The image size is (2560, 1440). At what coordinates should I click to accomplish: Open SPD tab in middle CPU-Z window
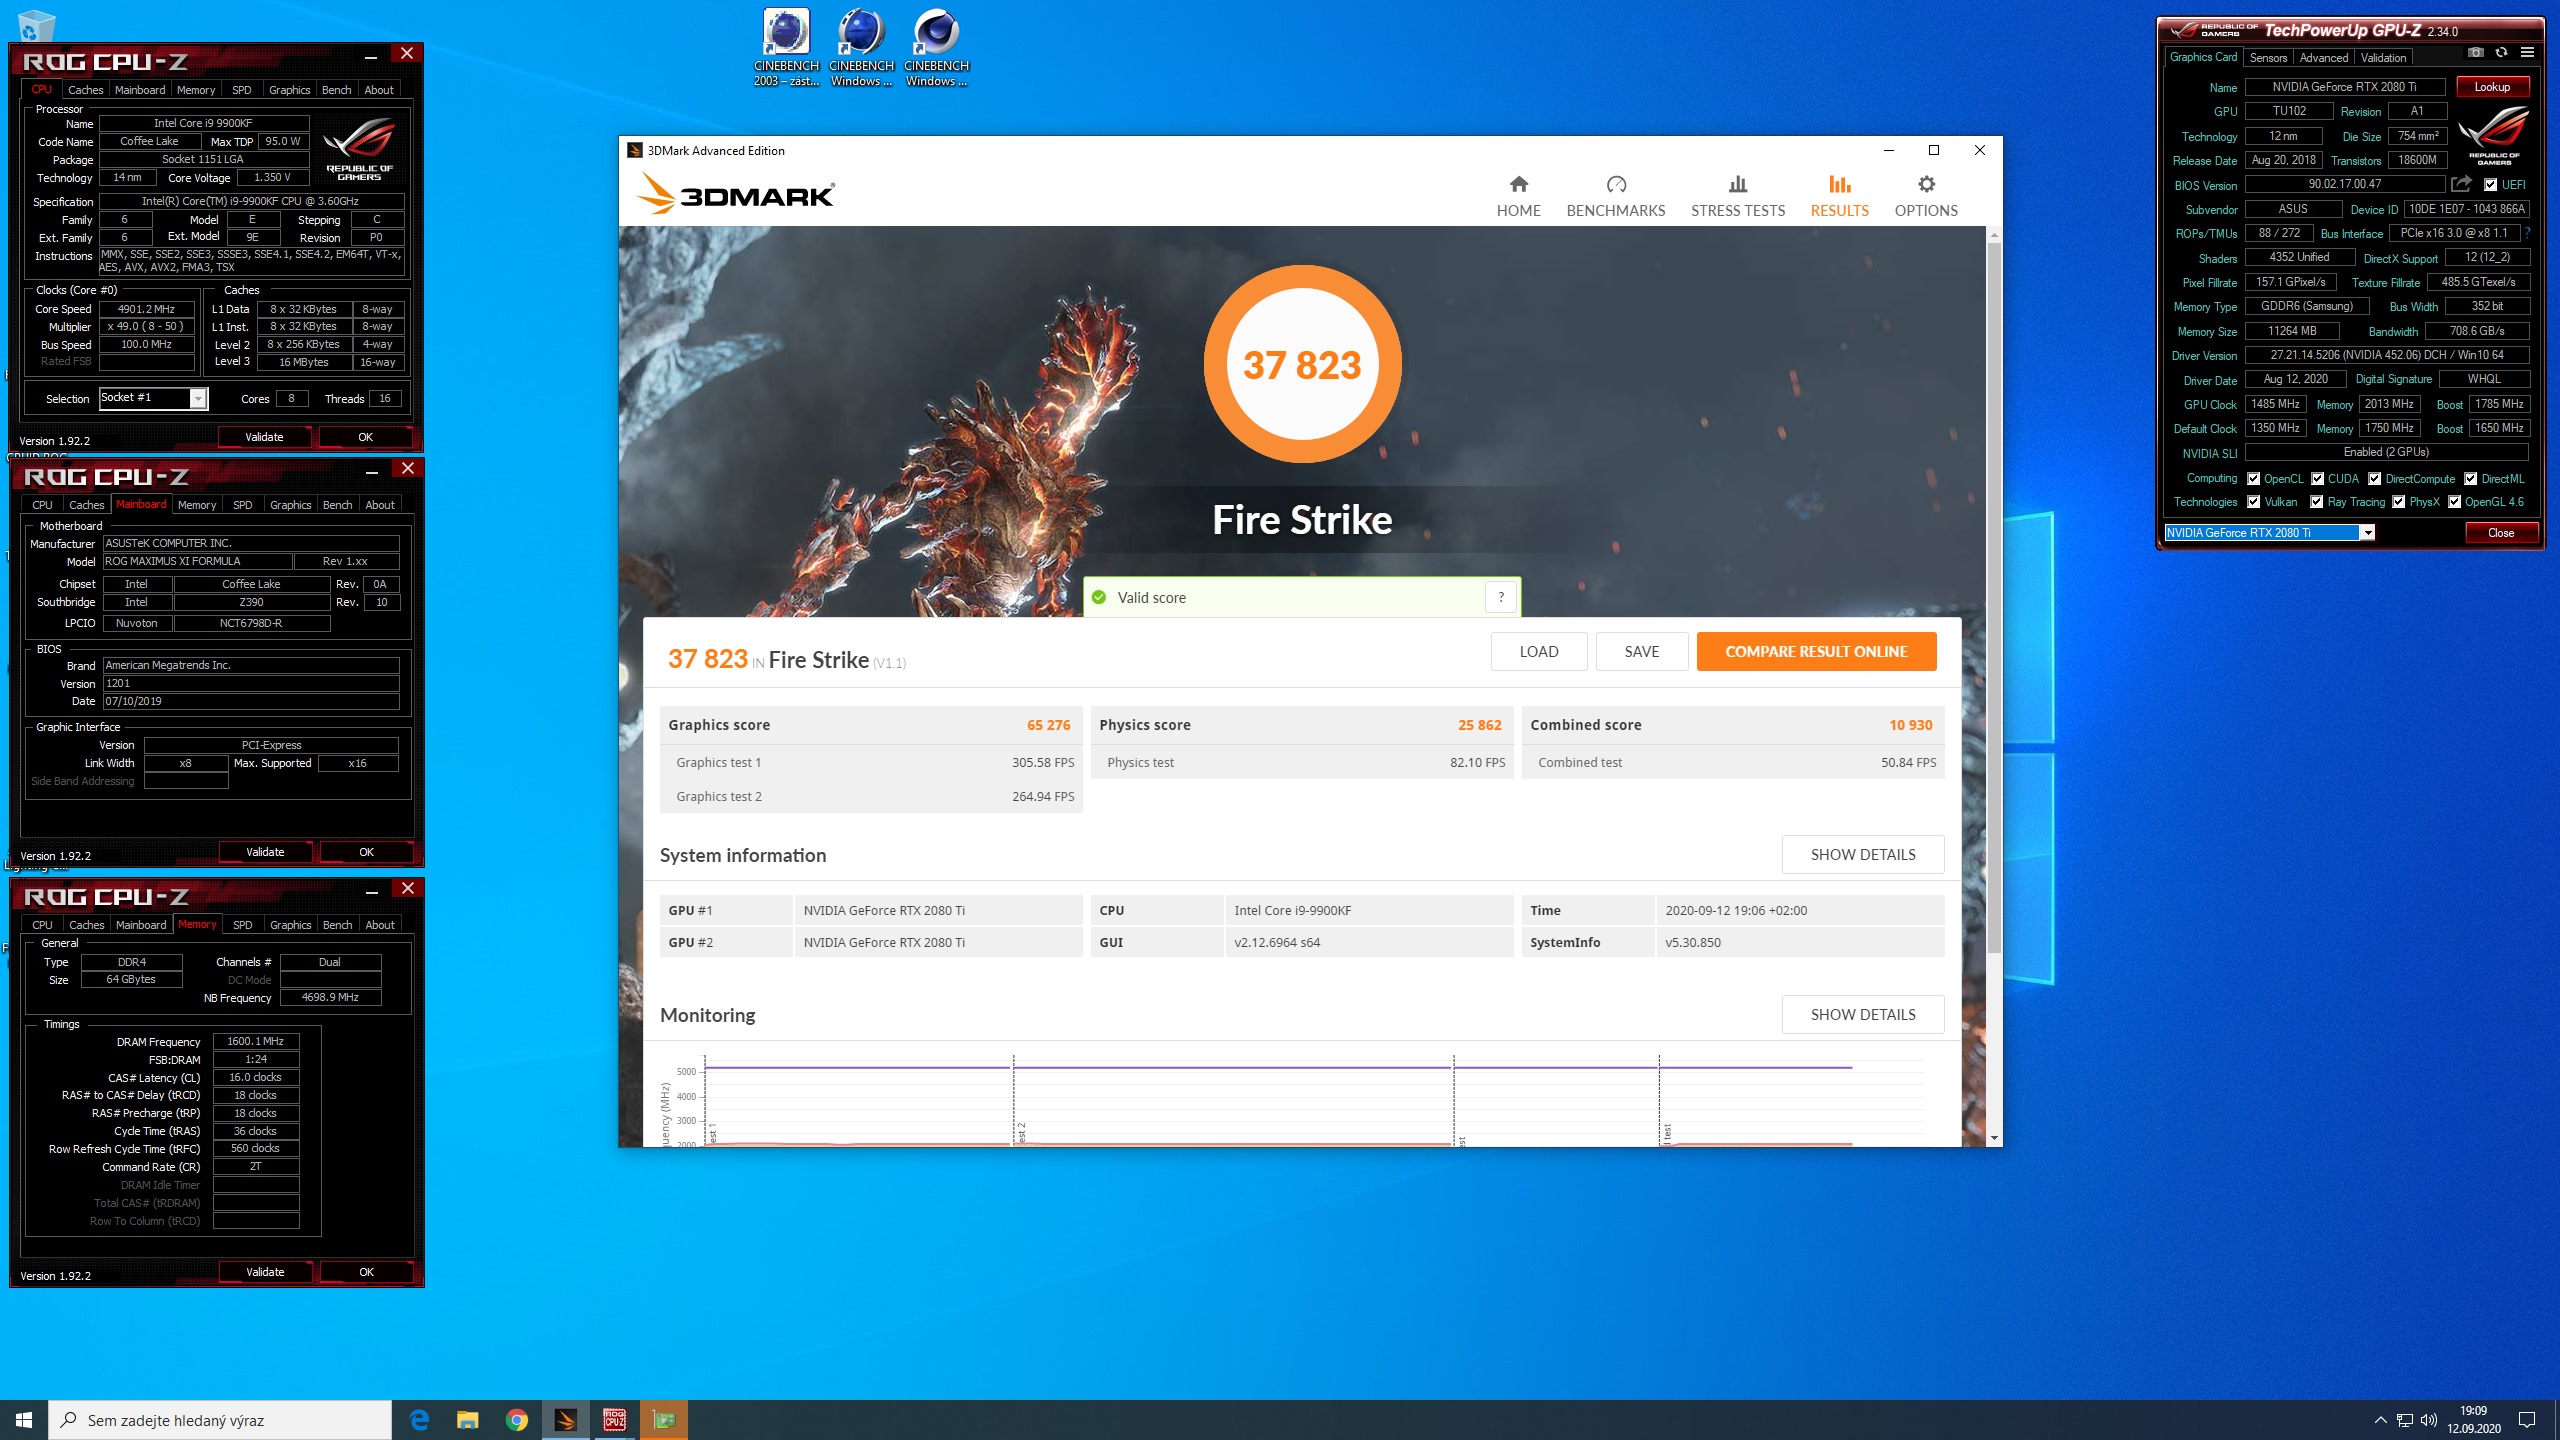tap(242, 505)
